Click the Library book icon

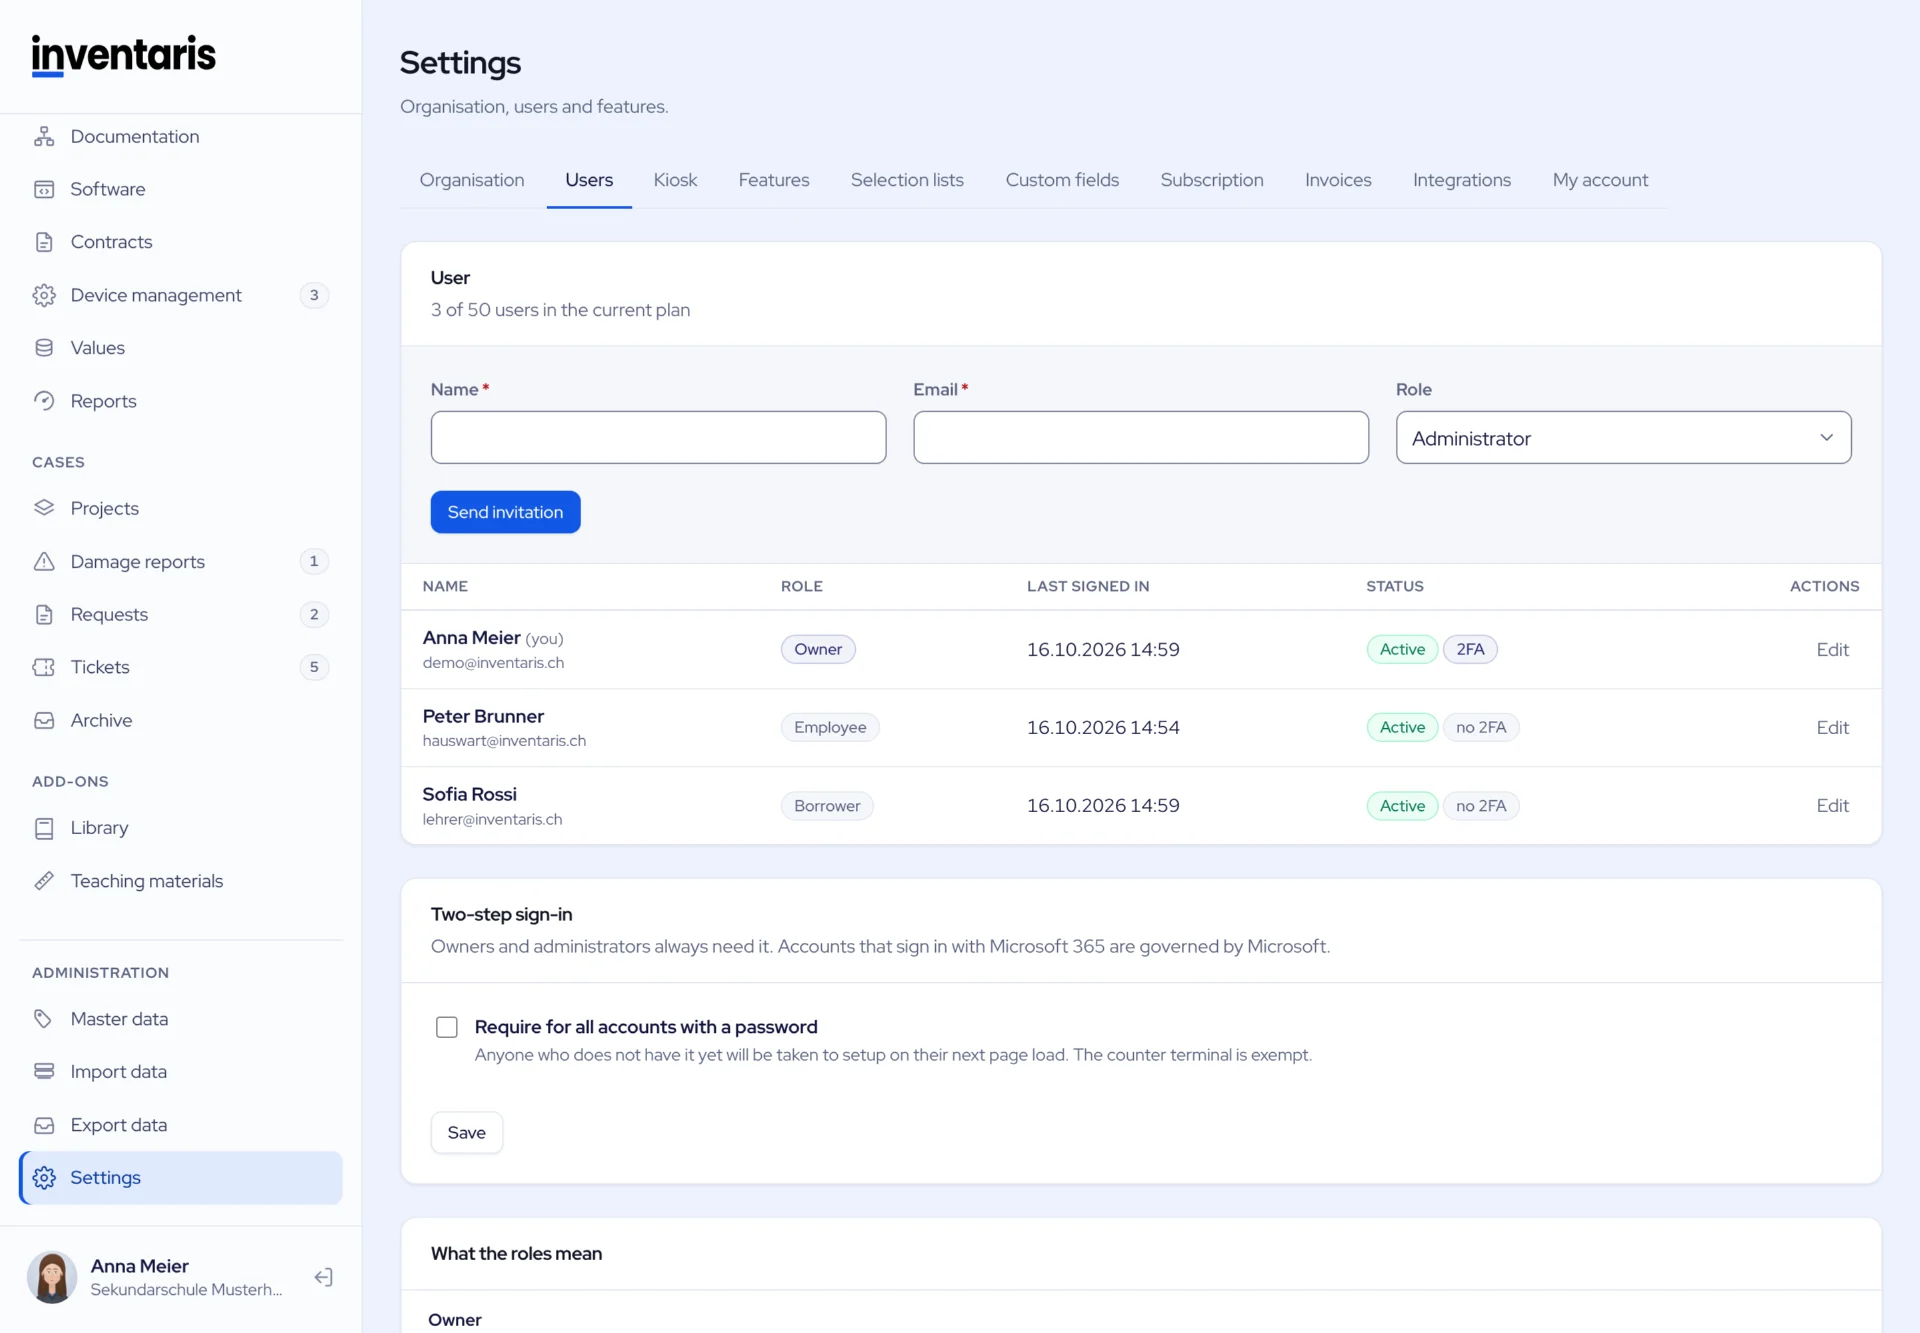pyautogui.click(x=44, y=828)
